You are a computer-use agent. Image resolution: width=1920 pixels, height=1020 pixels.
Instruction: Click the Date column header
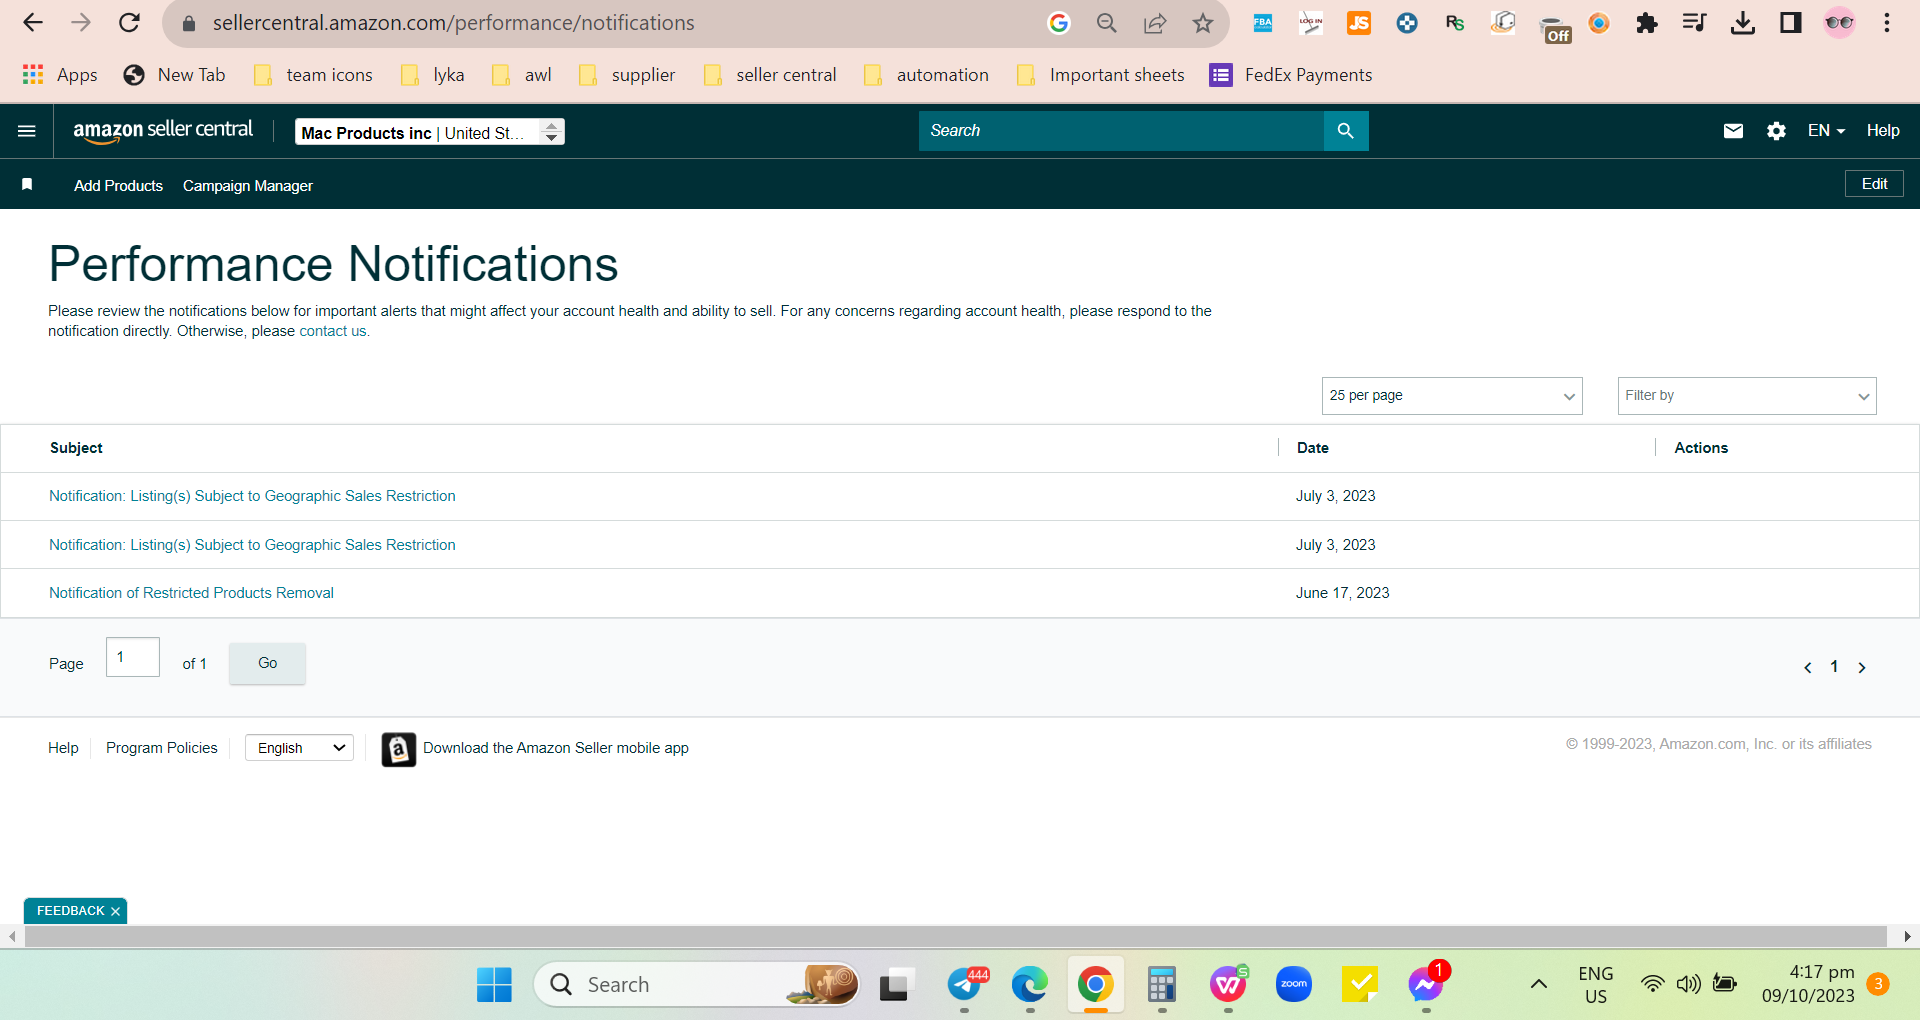pyautogui.click(x=1313, y=448)
